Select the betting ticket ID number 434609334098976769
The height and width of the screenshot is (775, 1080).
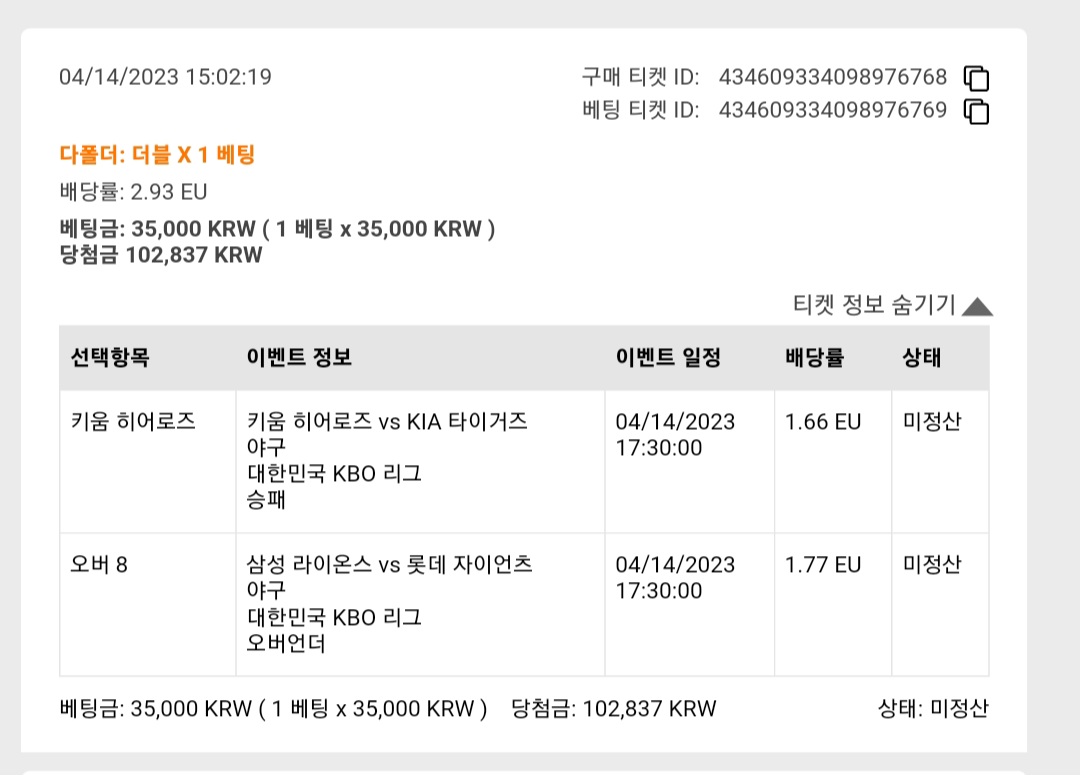(833, 110)
